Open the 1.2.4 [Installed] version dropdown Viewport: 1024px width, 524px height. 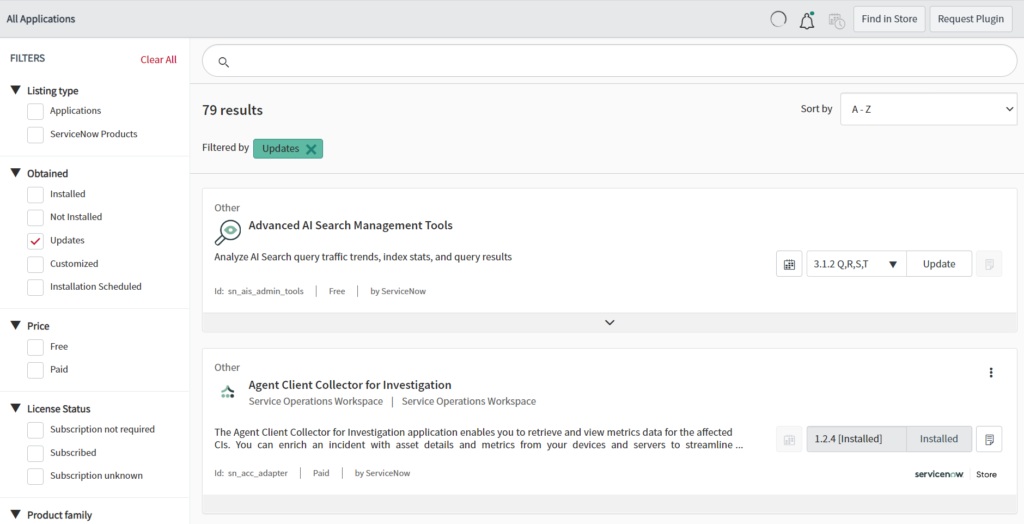coord(856,439)
